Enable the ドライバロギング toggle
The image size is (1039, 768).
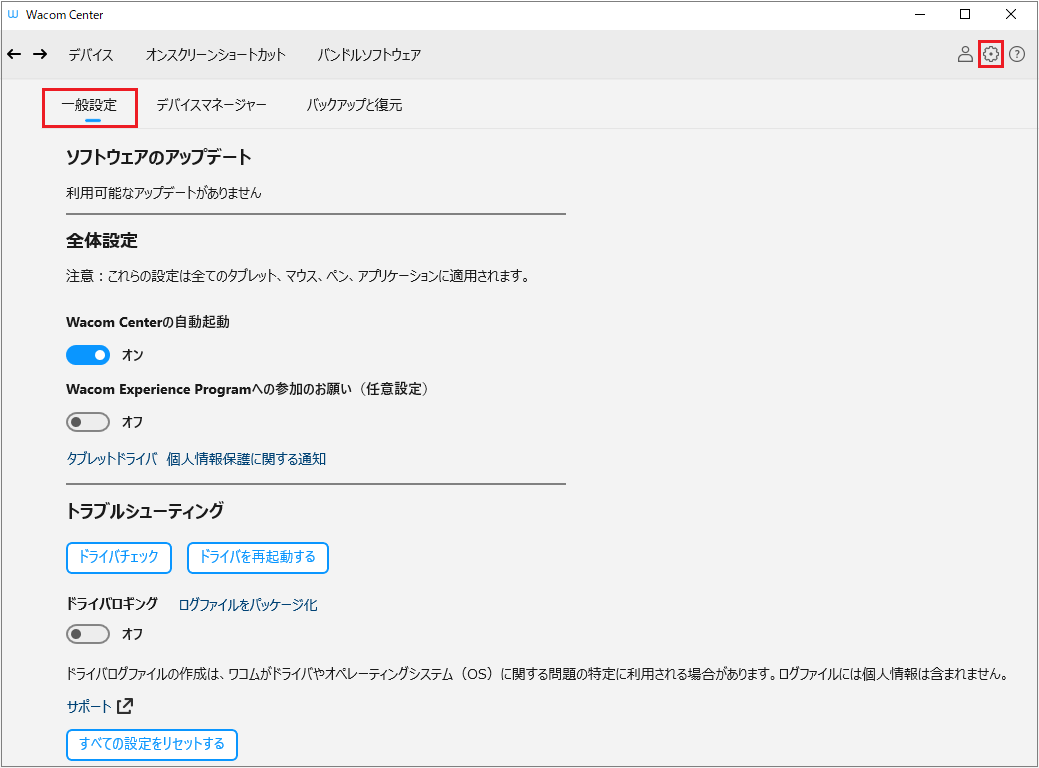(88, 634)
